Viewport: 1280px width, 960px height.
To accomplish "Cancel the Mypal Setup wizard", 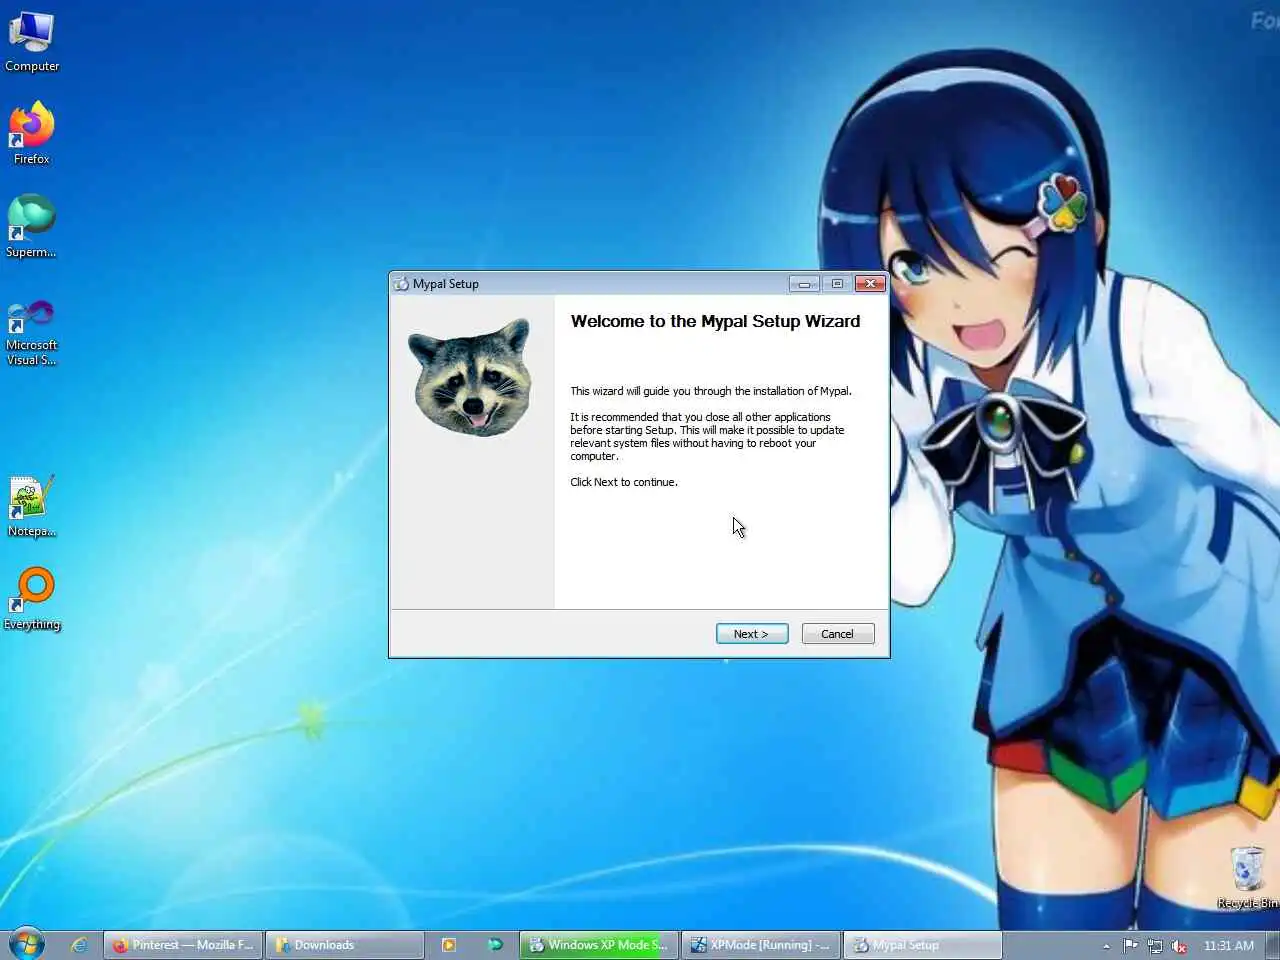I will [x=838, y=634].
